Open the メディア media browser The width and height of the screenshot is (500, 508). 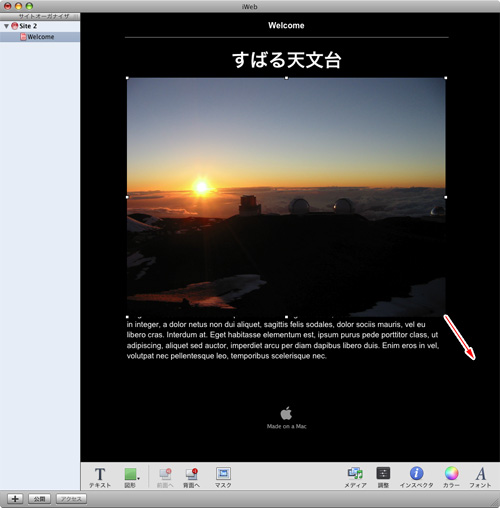[x=355, y=477]
